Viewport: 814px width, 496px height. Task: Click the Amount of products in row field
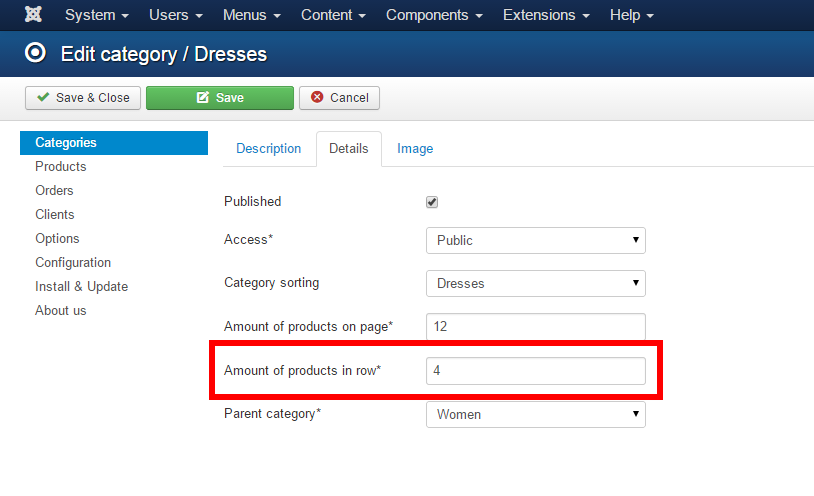click(x=535, y=371)
